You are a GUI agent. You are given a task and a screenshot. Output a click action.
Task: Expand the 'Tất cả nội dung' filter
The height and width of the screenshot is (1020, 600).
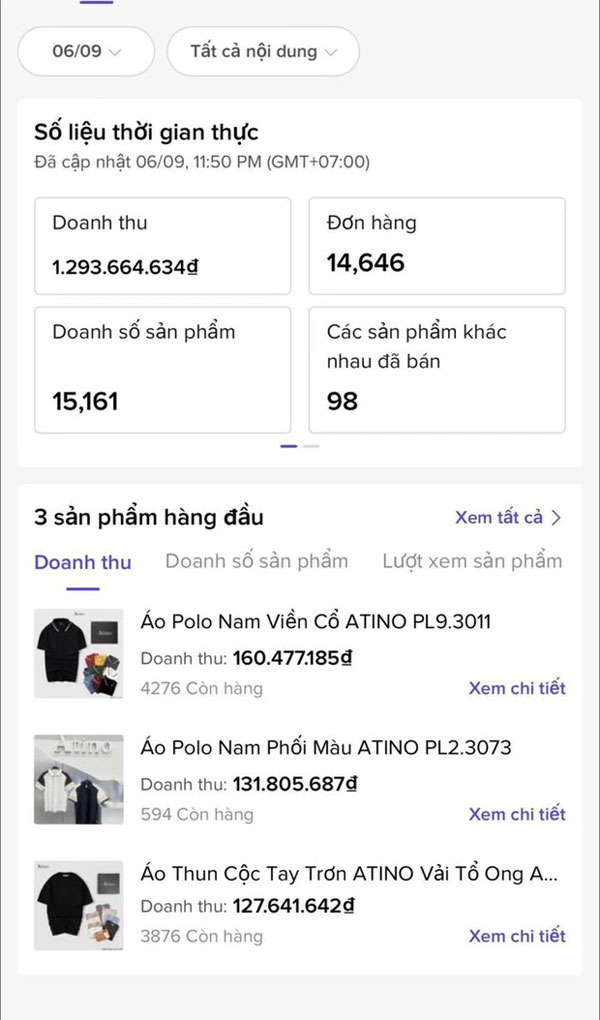pos(263,52)
